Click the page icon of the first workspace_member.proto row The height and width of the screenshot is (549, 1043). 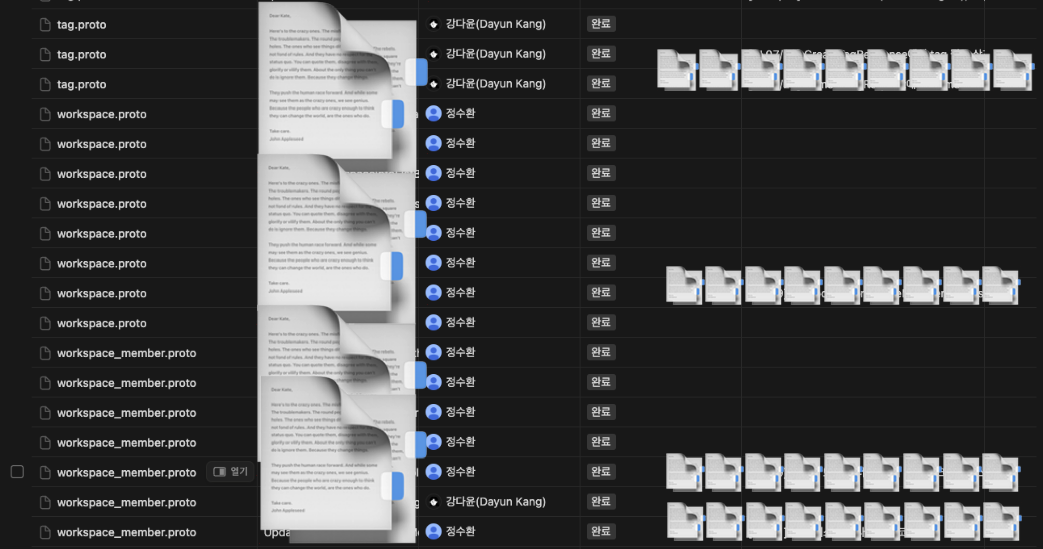(45, 353)
